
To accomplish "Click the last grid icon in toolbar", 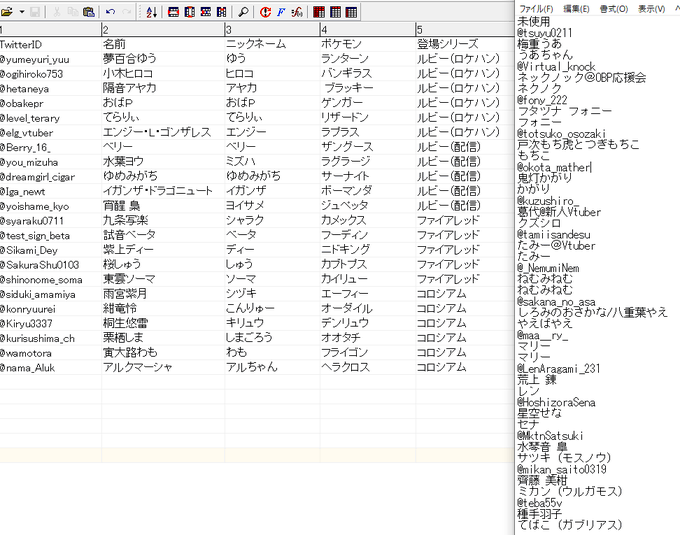I will (x=351, y=12).
